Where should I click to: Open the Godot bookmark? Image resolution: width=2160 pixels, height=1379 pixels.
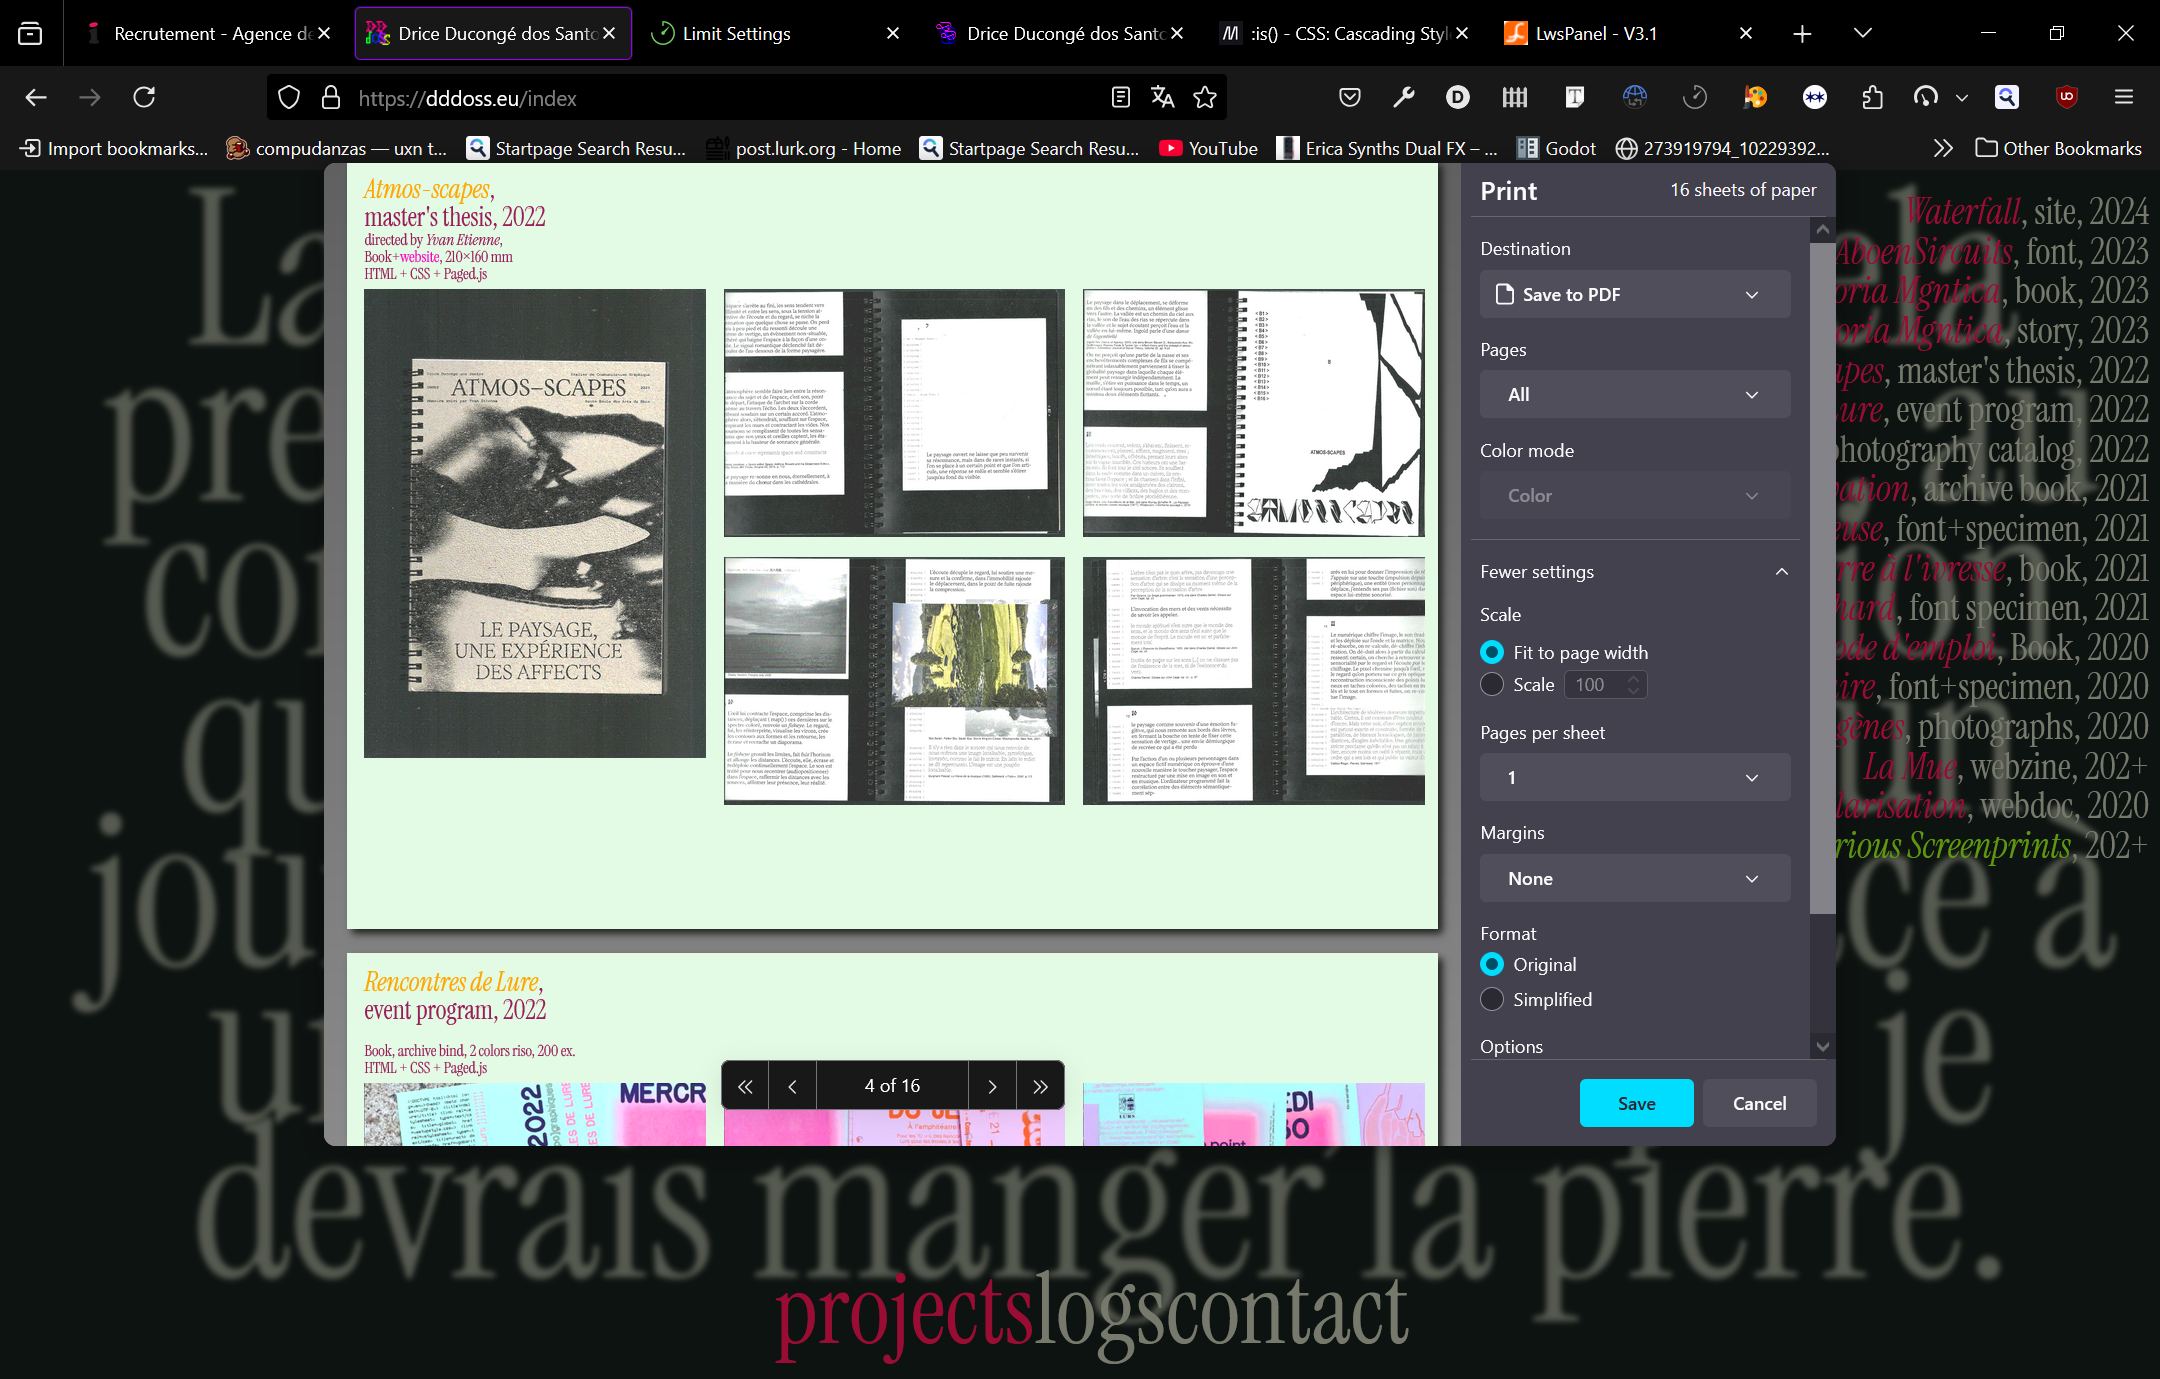pyautogui.click(x=1557, y=148)
